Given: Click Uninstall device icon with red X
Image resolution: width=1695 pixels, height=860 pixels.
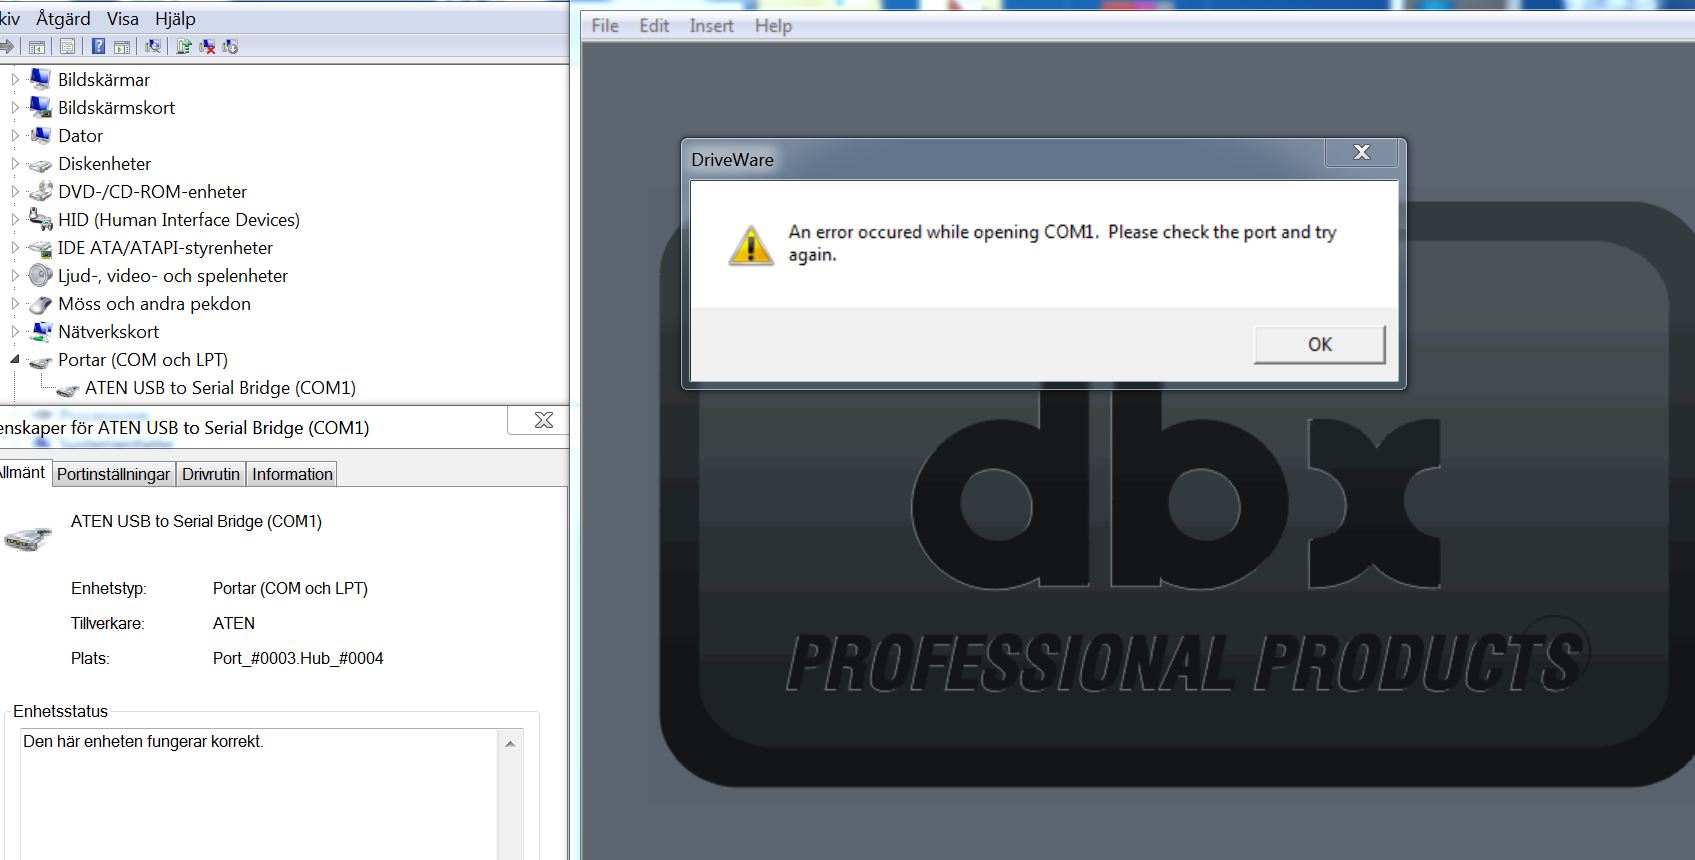Looking at the screenshot, I should click(207, 46).
